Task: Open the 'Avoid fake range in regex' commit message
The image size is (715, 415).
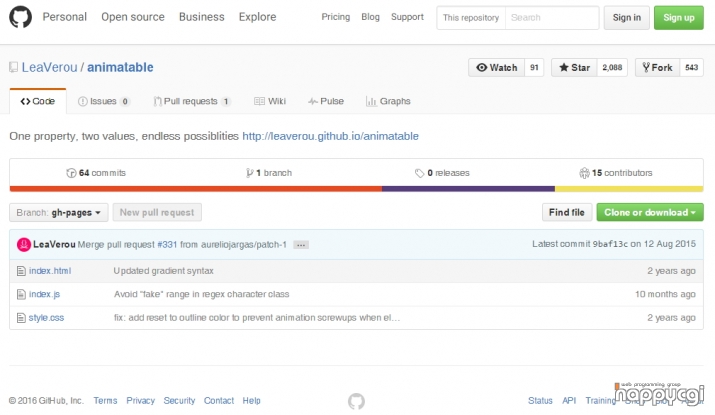Action: 202,294
